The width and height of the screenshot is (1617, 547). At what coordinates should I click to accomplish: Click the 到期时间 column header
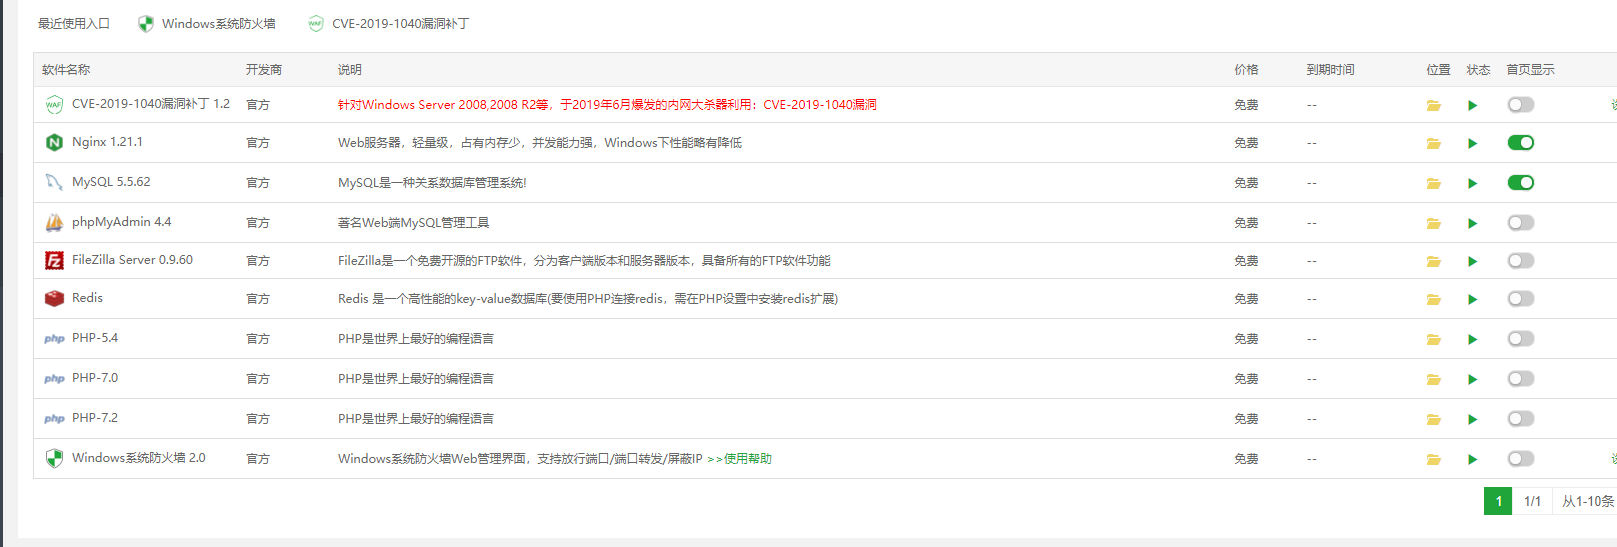tap(1330, 70)
